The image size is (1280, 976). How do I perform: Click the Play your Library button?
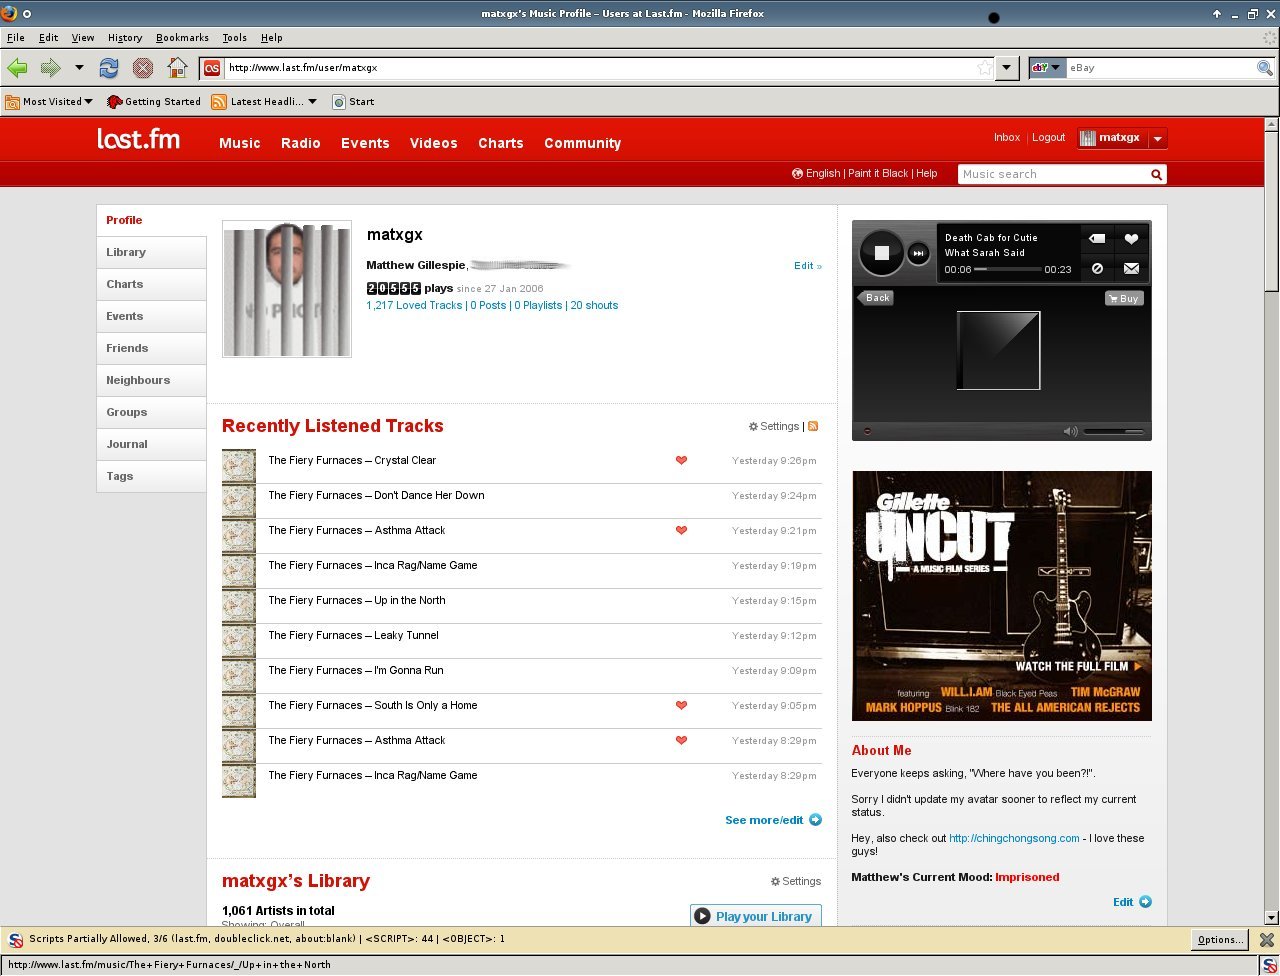click(756, 916)
